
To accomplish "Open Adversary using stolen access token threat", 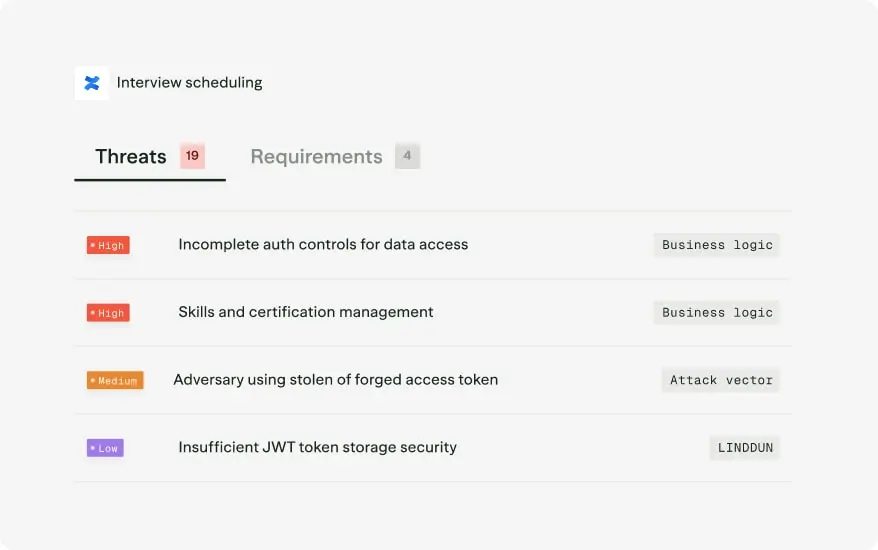I will click(335, 380).
